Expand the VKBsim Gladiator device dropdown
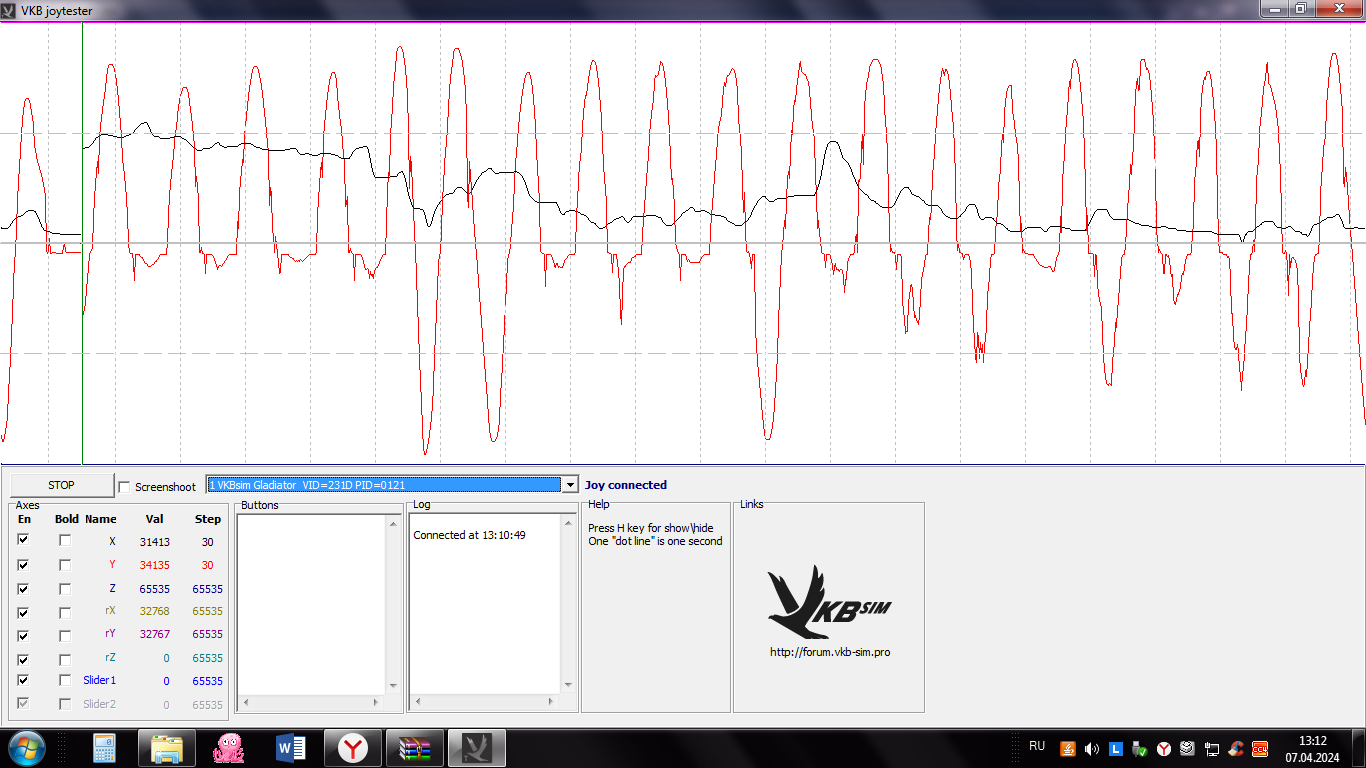The width and height of the screenshot is (1366, 768). point(570,485)
